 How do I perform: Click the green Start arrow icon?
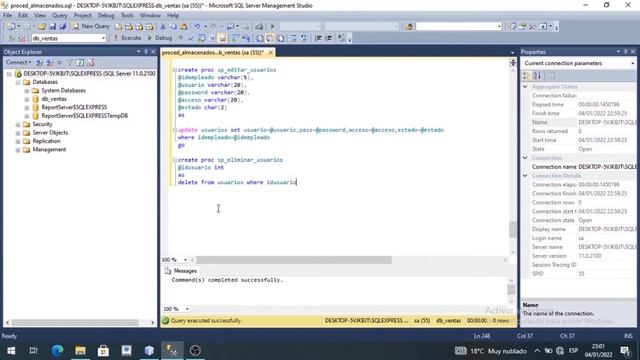pyautogui.click(x=272, y=27)
